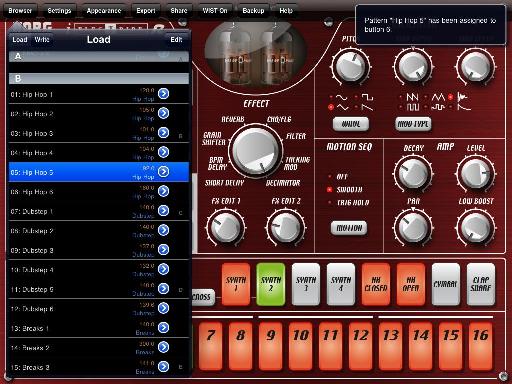Select Hip Hop 3 pattern in list
The width and height of the screenshot is (512, 384).
[99, 133]
